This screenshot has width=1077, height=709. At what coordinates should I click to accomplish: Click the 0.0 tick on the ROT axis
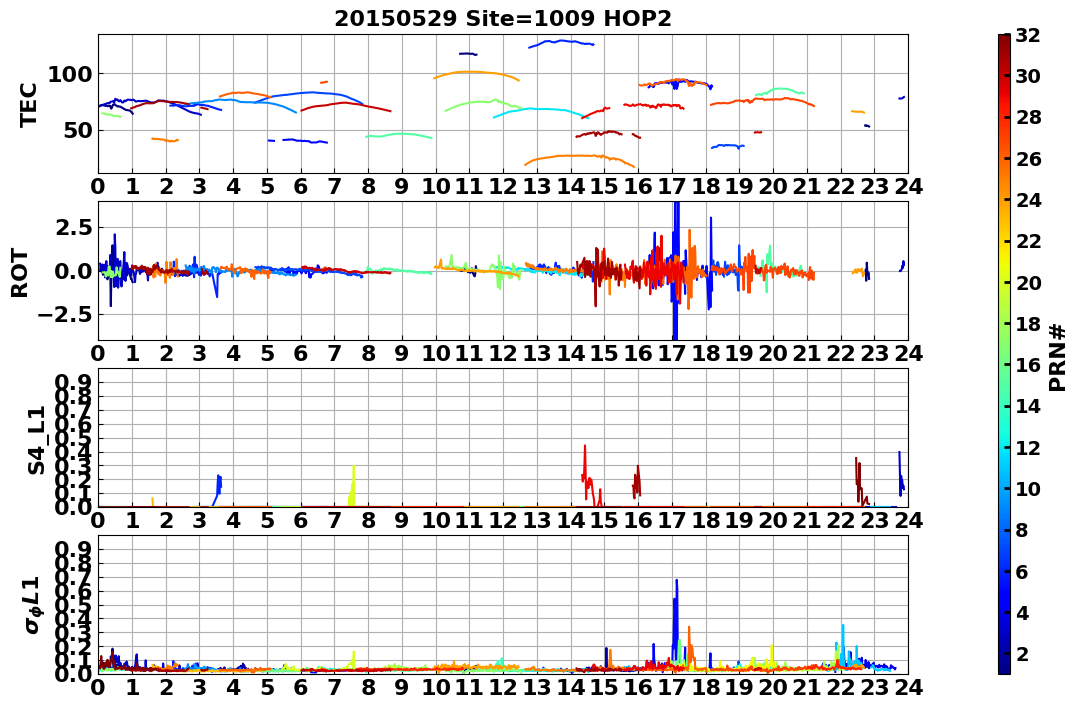73,271
